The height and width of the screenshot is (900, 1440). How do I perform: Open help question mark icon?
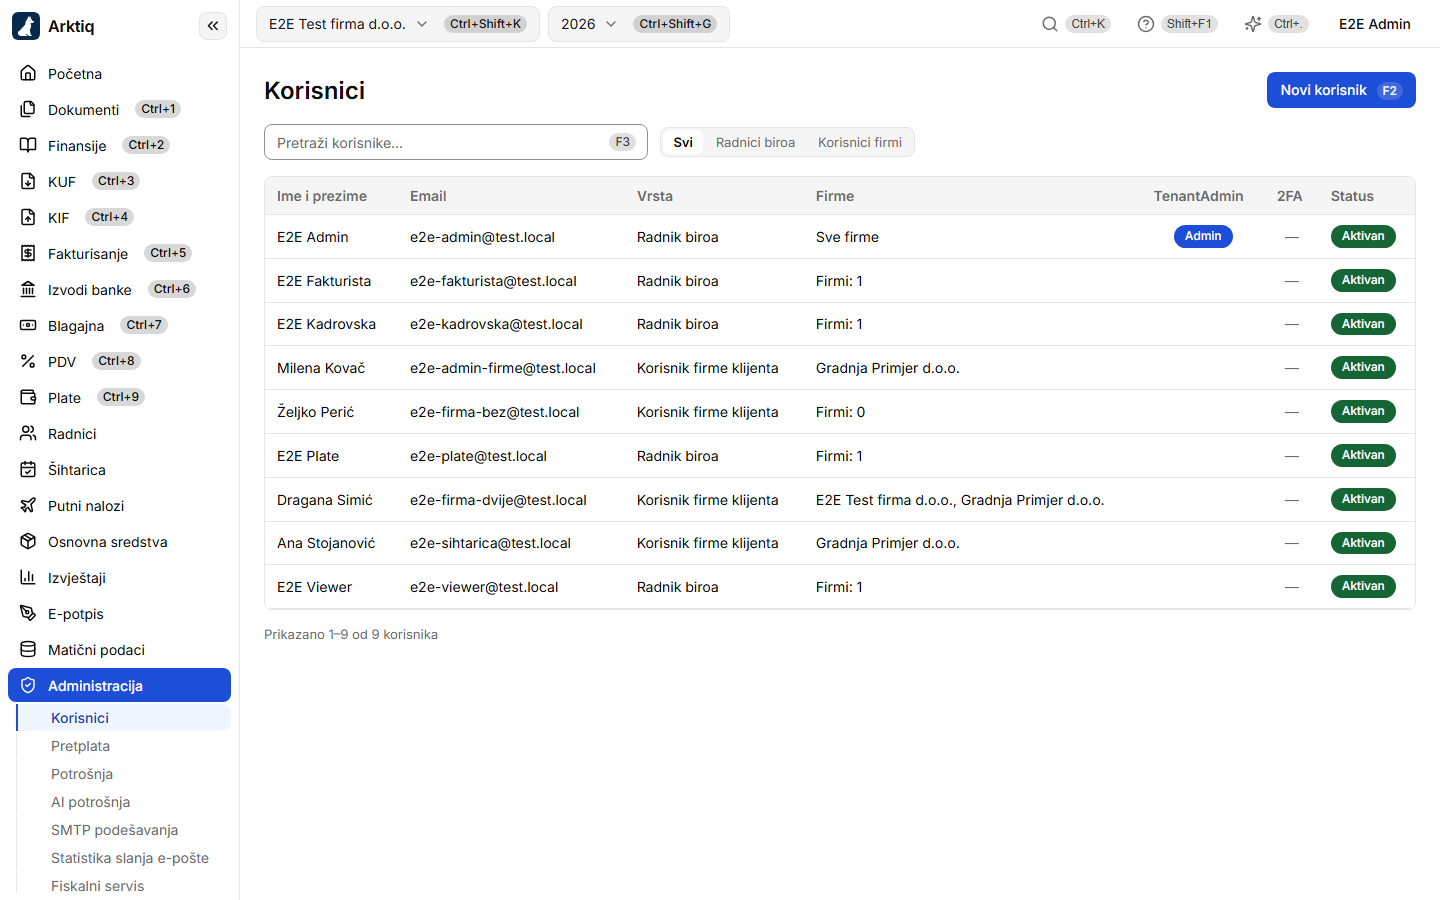[1146, 24]
